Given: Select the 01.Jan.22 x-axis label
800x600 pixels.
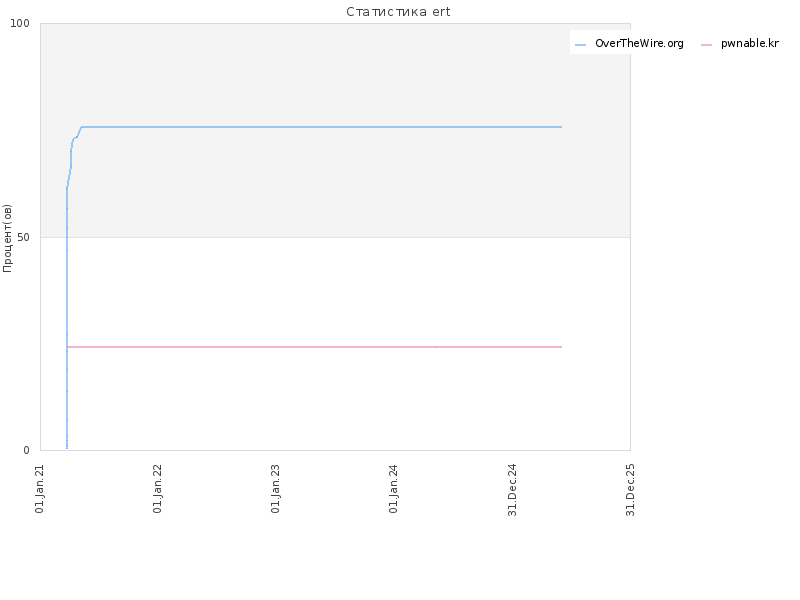Looking at the screenshot, I should point(157,489).
